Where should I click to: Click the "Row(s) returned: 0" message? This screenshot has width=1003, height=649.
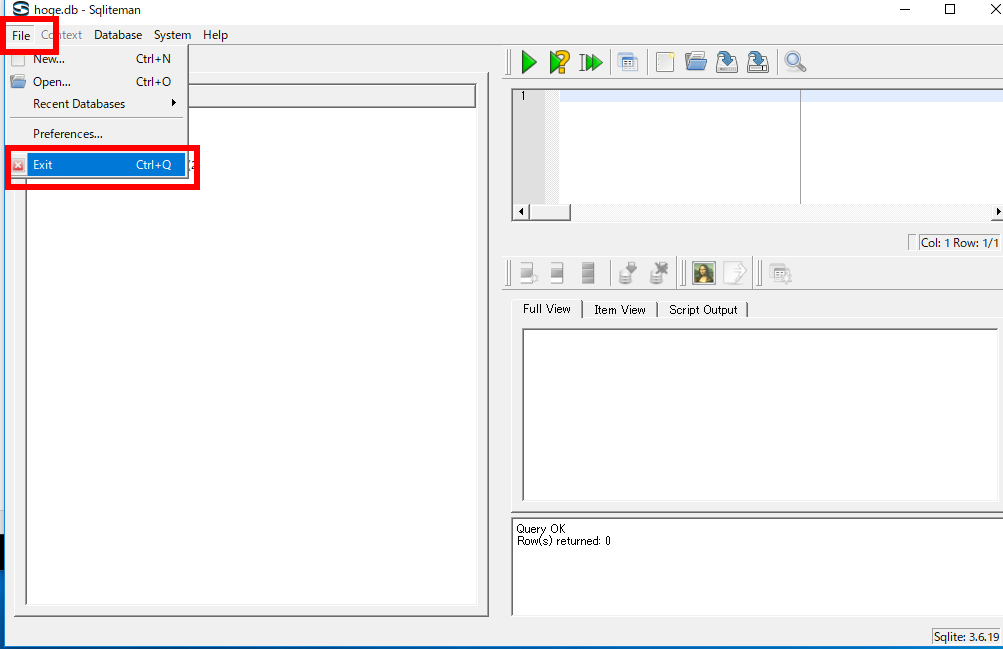[564, 541]
